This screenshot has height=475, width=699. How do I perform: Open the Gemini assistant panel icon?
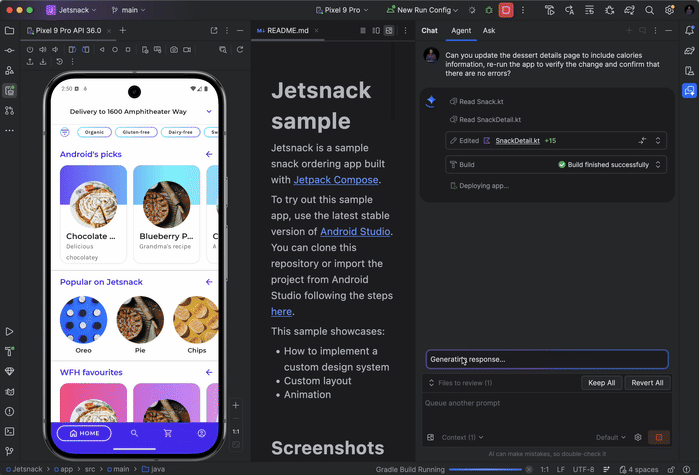[690, 91]
